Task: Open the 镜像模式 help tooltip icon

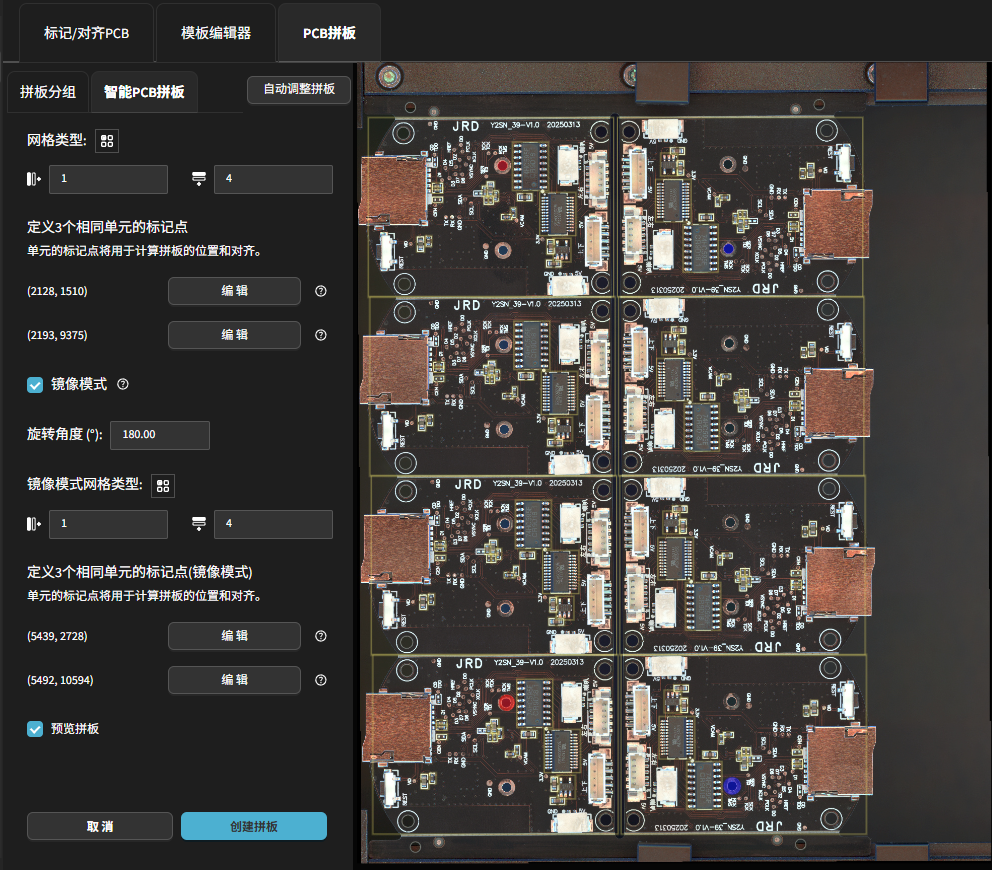Action: point(123,384)
